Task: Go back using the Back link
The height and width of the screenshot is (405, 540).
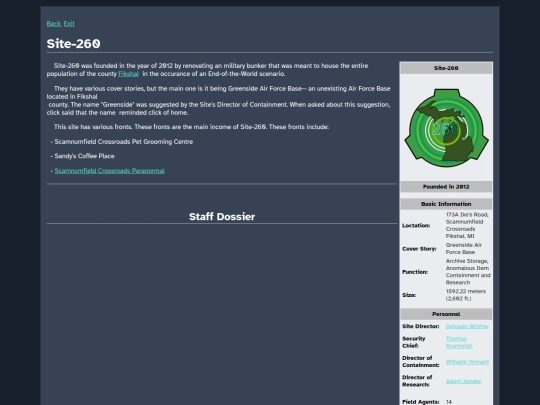Action: (53, 24)
